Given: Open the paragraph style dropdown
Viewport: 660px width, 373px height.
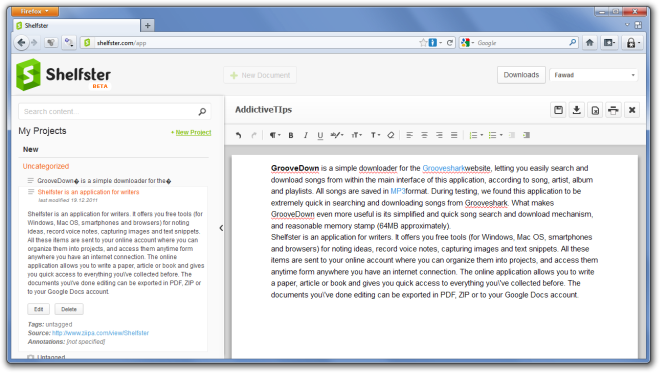Looking at the screenshot, I should [274, 135].
